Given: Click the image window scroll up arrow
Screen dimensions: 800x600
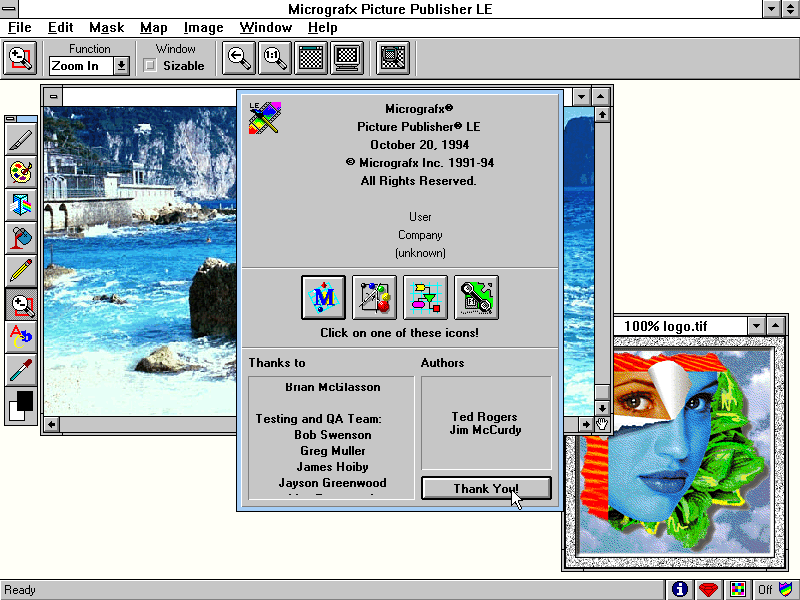Looking at the screenshot, I should 603,114.
